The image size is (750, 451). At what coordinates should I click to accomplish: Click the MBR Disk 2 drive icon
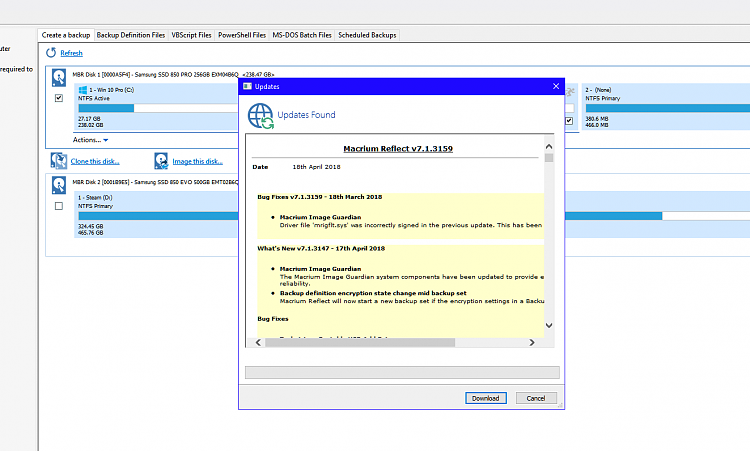pos(59,185)
